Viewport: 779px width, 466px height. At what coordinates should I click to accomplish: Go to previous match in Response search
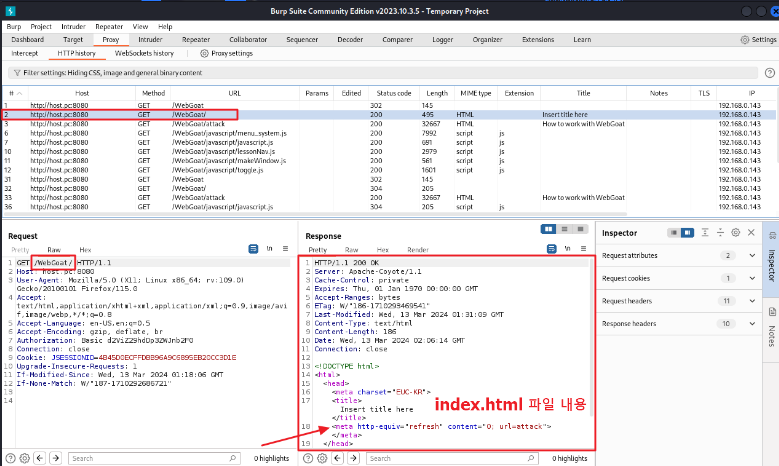pyautogui.click(x=338, y=458)
